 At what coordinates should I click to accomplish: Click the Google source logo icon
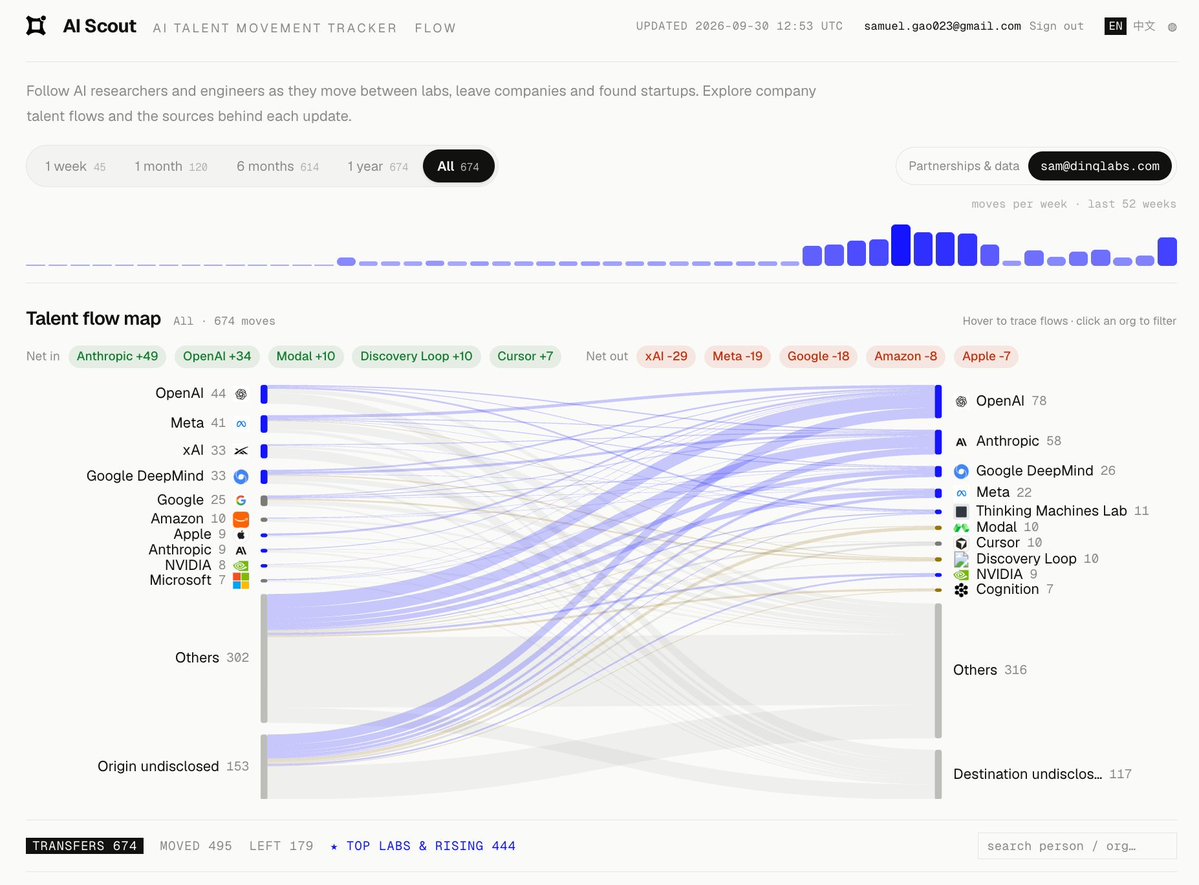coord(241,500)
